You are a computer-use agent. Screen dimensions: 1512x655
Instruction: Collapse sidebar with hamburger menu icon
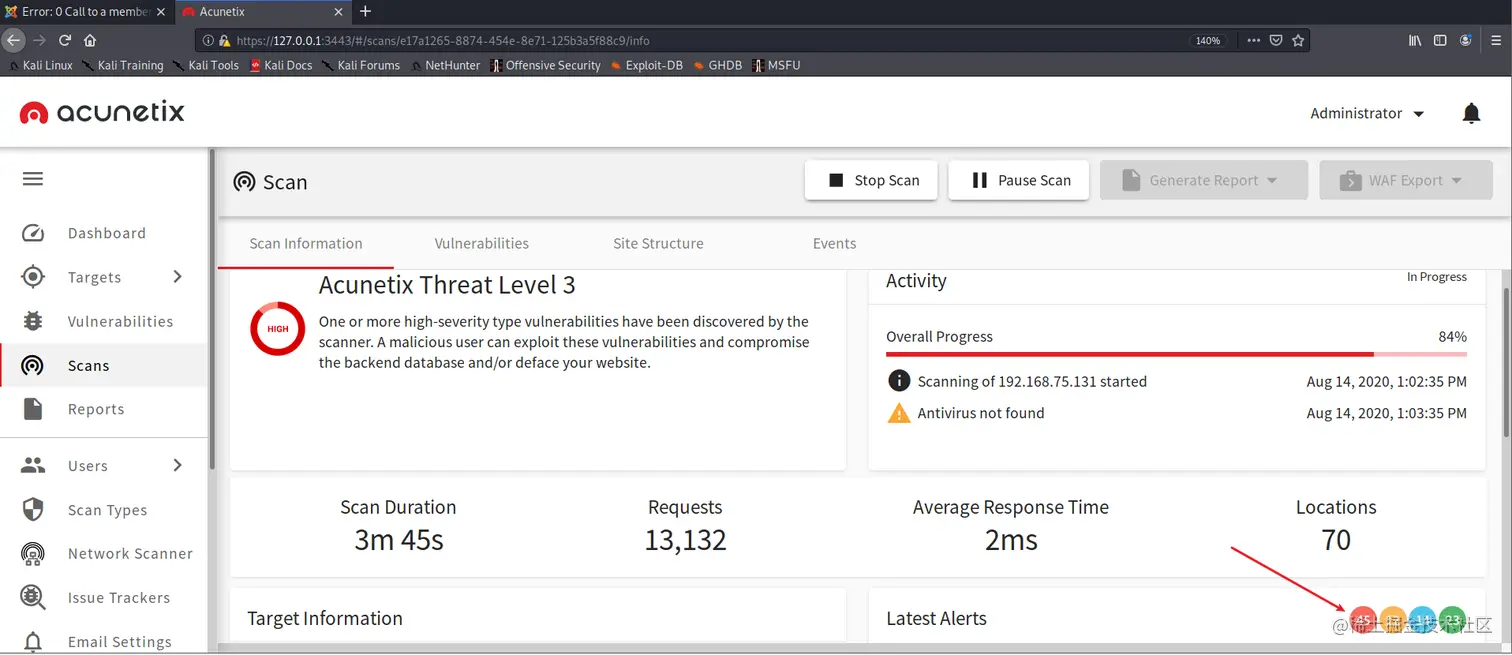pyautogui.click(x=33, y=179)
